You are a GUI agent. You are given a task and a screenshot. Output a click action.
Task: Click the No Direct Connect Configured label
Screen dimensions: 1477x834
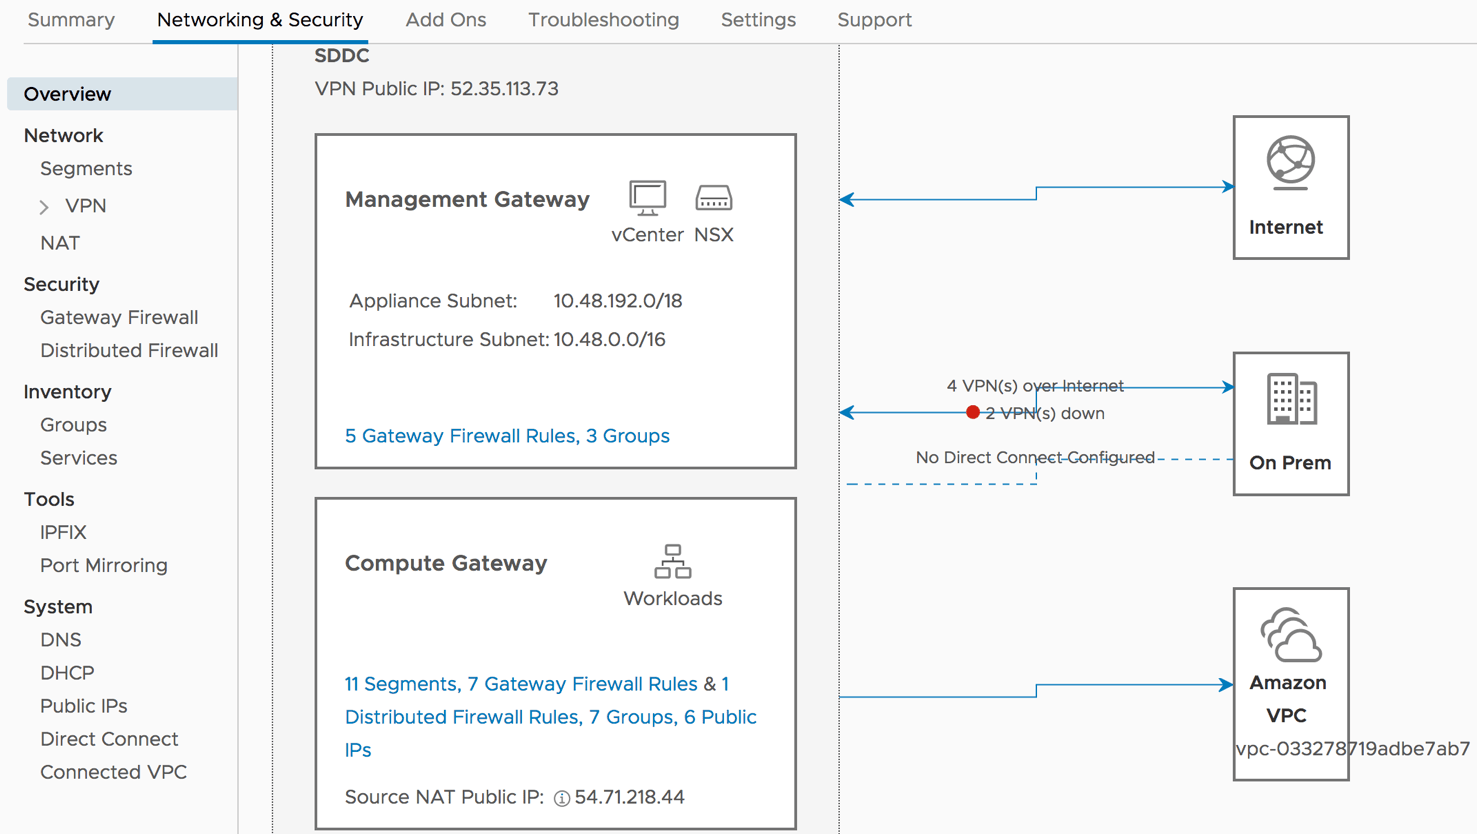pos(1035,458)
